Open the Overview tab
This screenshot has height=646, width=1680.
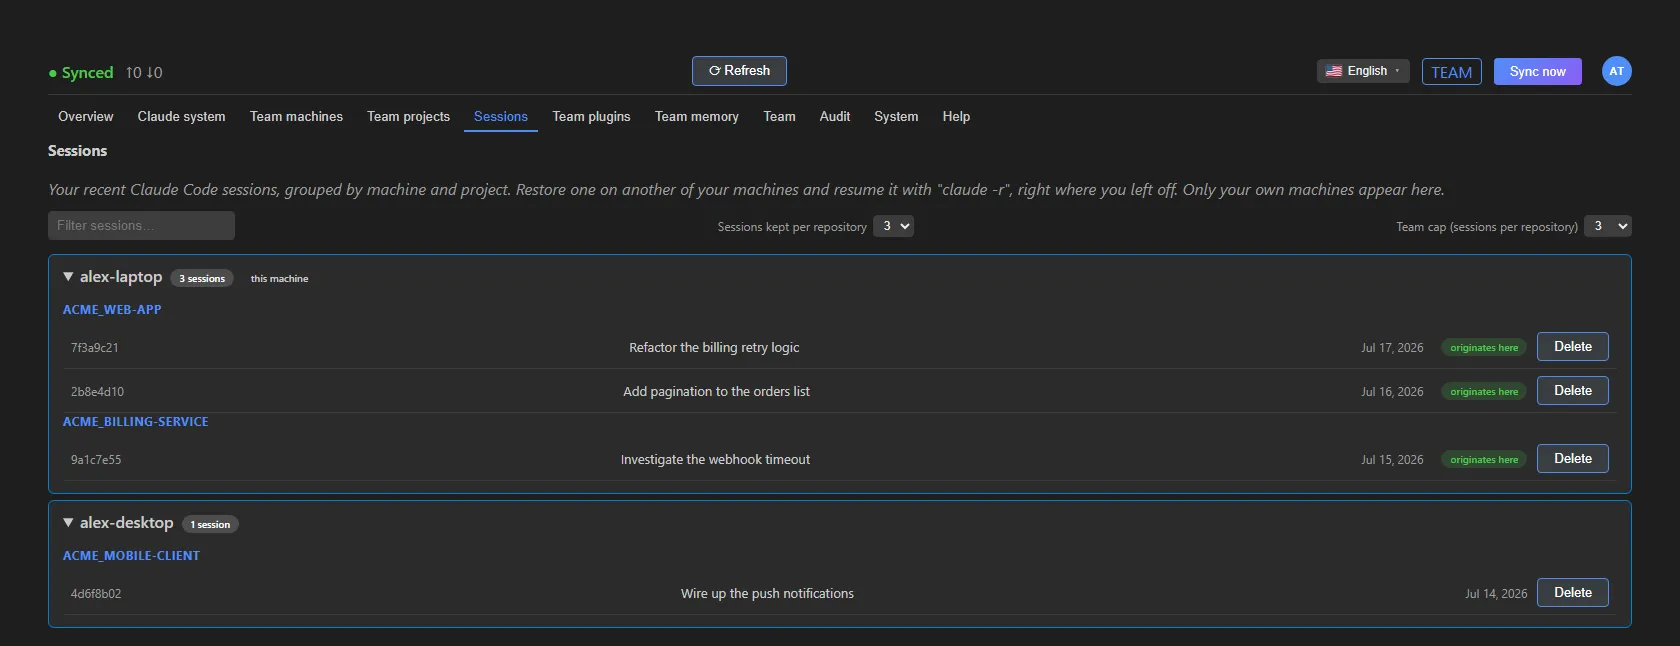pyautogui.click(x=86, y=117)
